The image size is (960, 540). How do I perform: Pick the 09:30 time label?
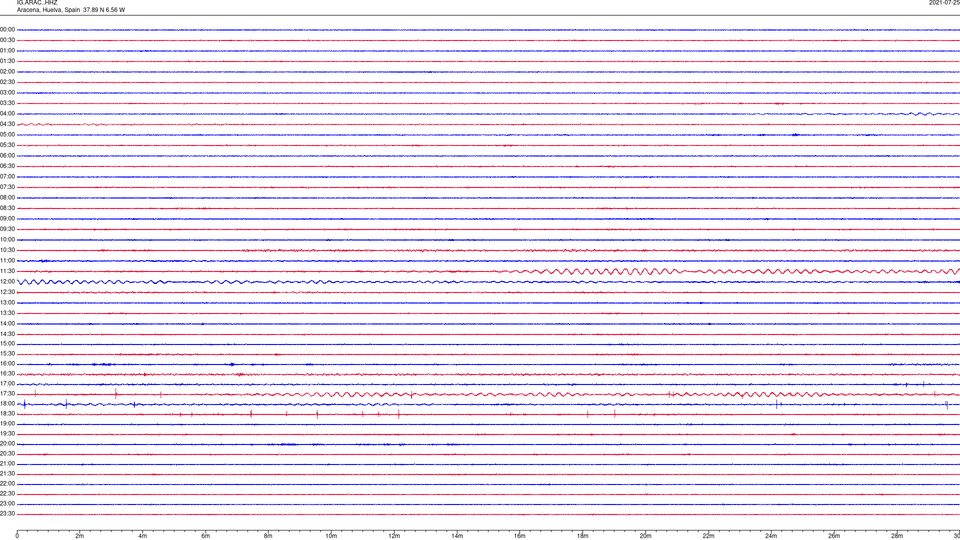tap(7, 230)
